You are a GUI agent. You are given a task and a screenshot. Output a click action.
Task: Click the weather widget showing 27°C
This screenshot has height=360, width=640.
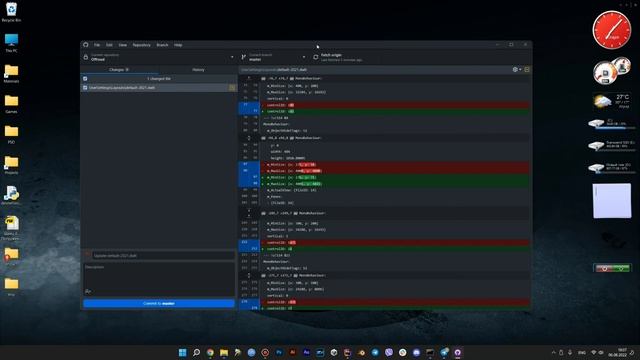click(611, 101)
